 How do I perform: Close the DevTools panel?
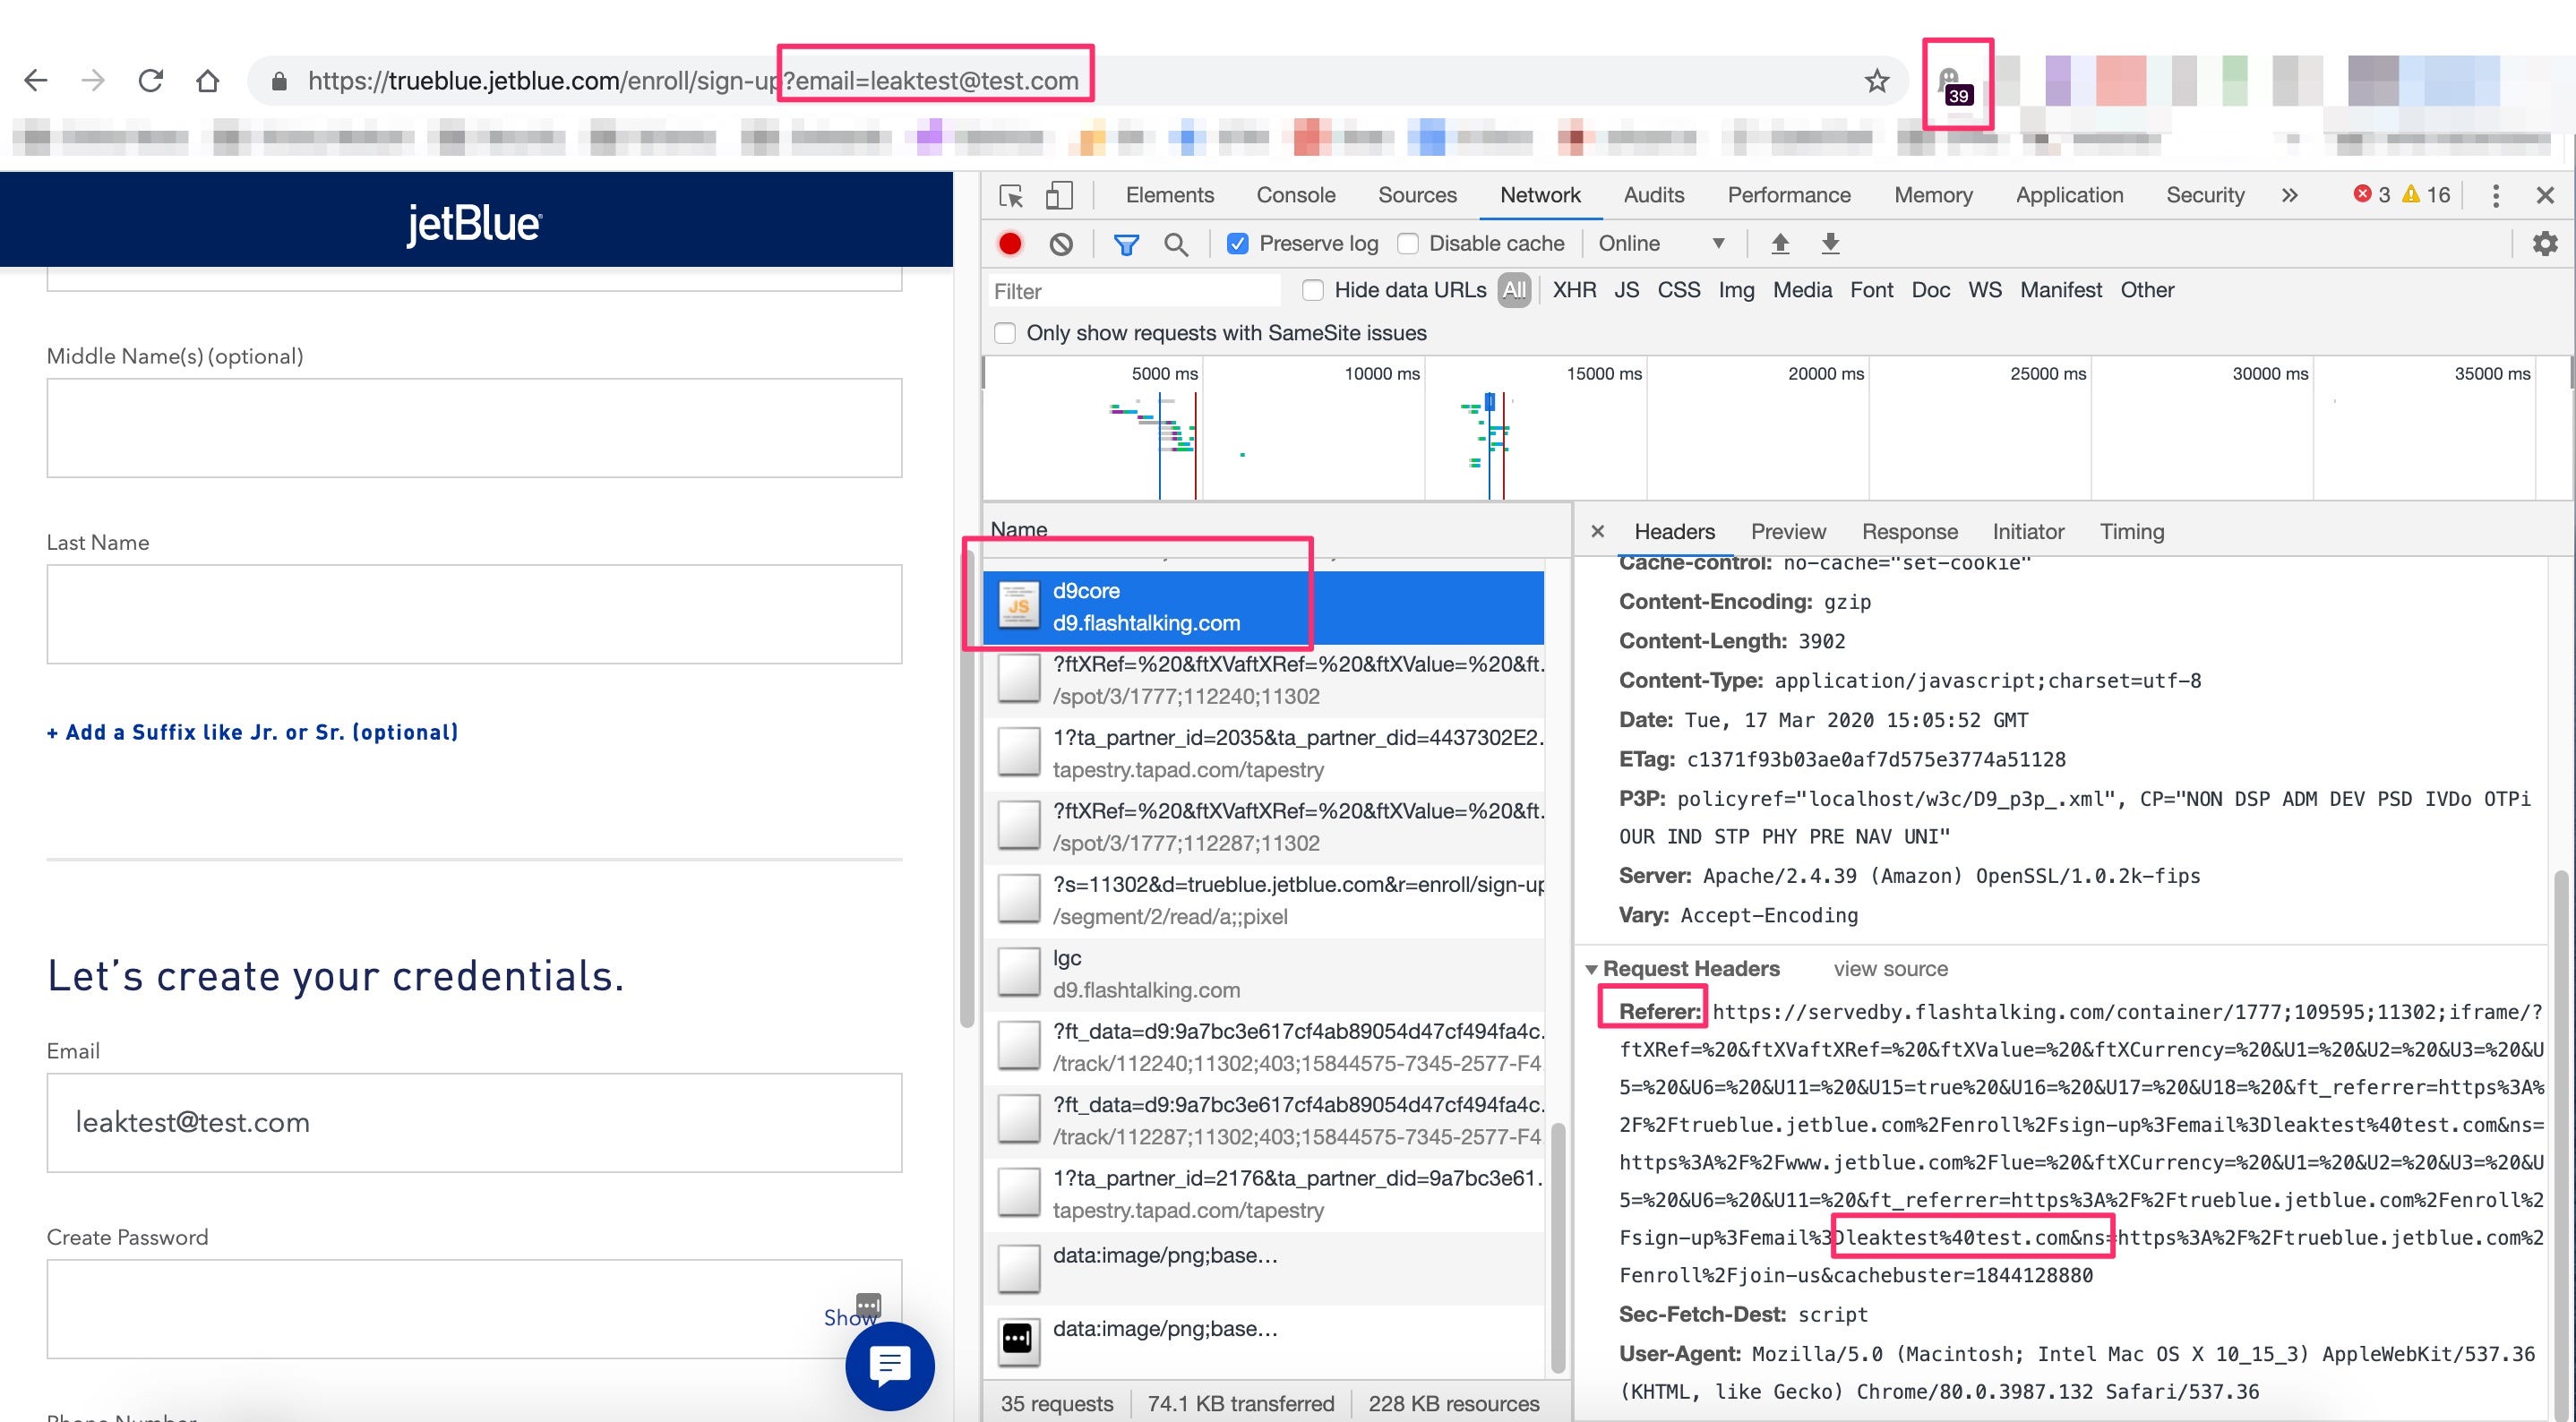tap(2545, 195)
